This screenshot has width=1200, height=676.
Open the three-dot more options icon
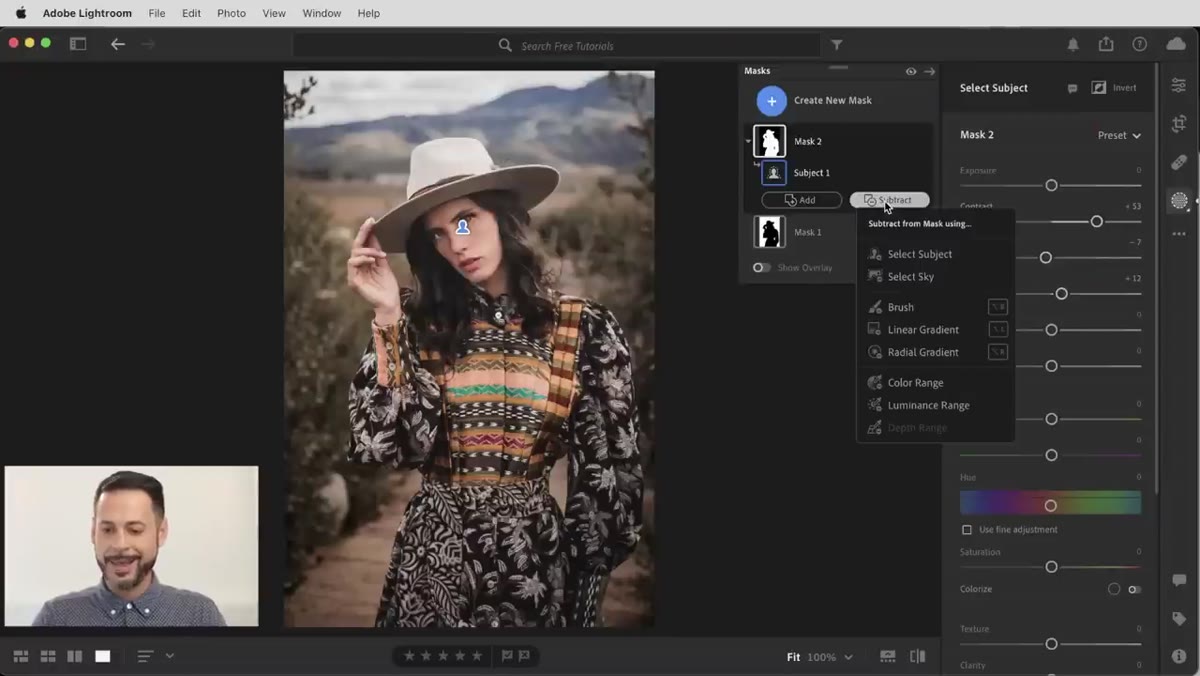point(1179,234)
